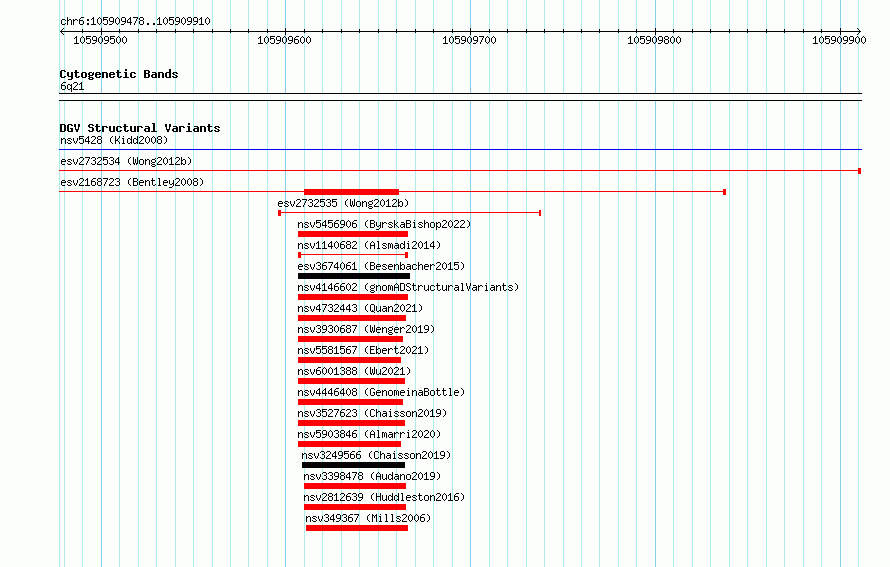Click red bar under nsv3398478
Image resolution: width=890 pixels, height=567 pixels.
(355, 486)
